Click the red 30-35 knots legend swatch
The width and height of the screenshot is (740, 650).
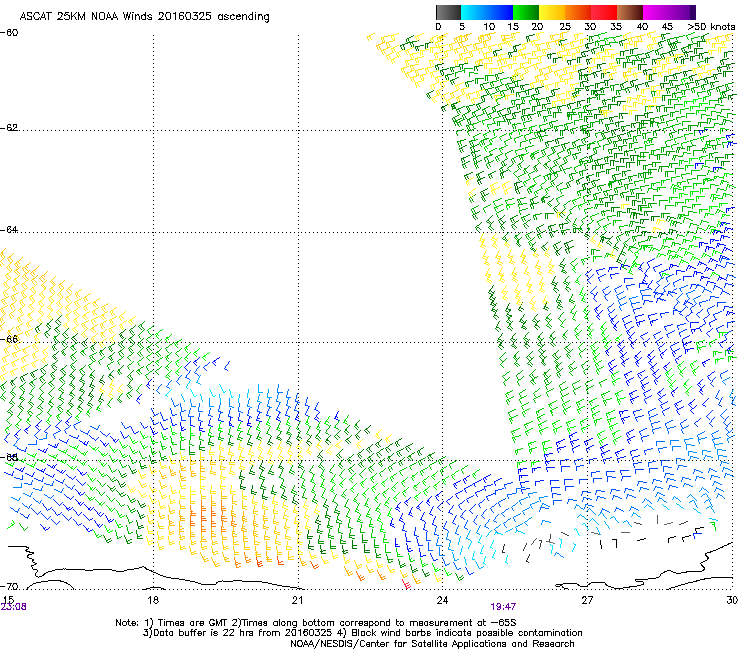(604, 12)
